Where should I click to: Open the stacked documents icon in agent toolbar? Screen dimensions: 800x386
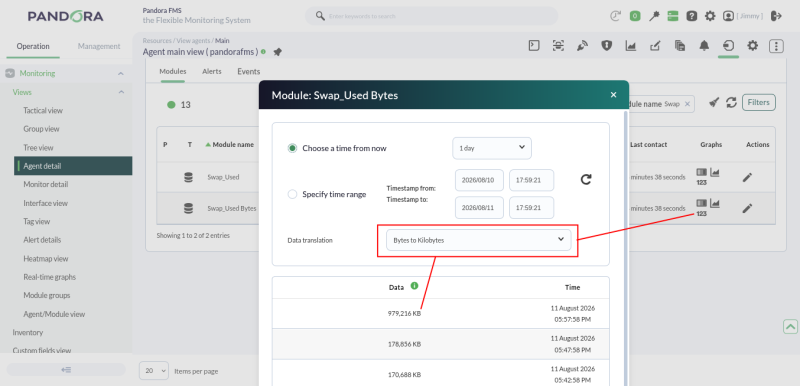(x=680, y=46)
